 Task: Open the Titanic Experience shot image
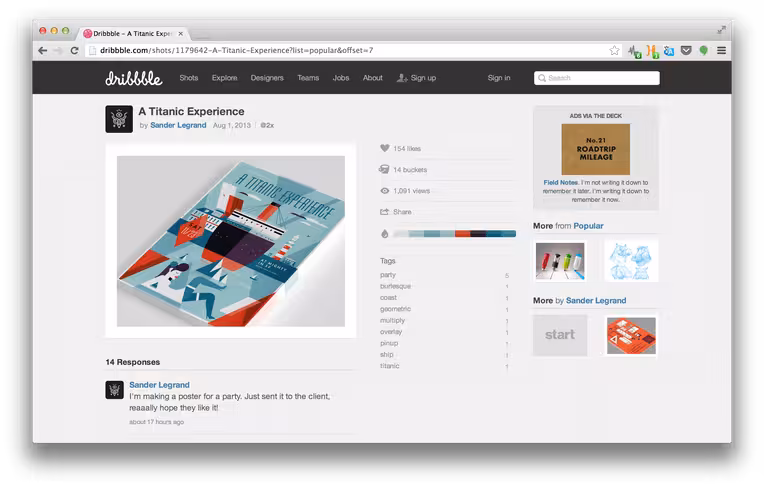coord(230,241)
